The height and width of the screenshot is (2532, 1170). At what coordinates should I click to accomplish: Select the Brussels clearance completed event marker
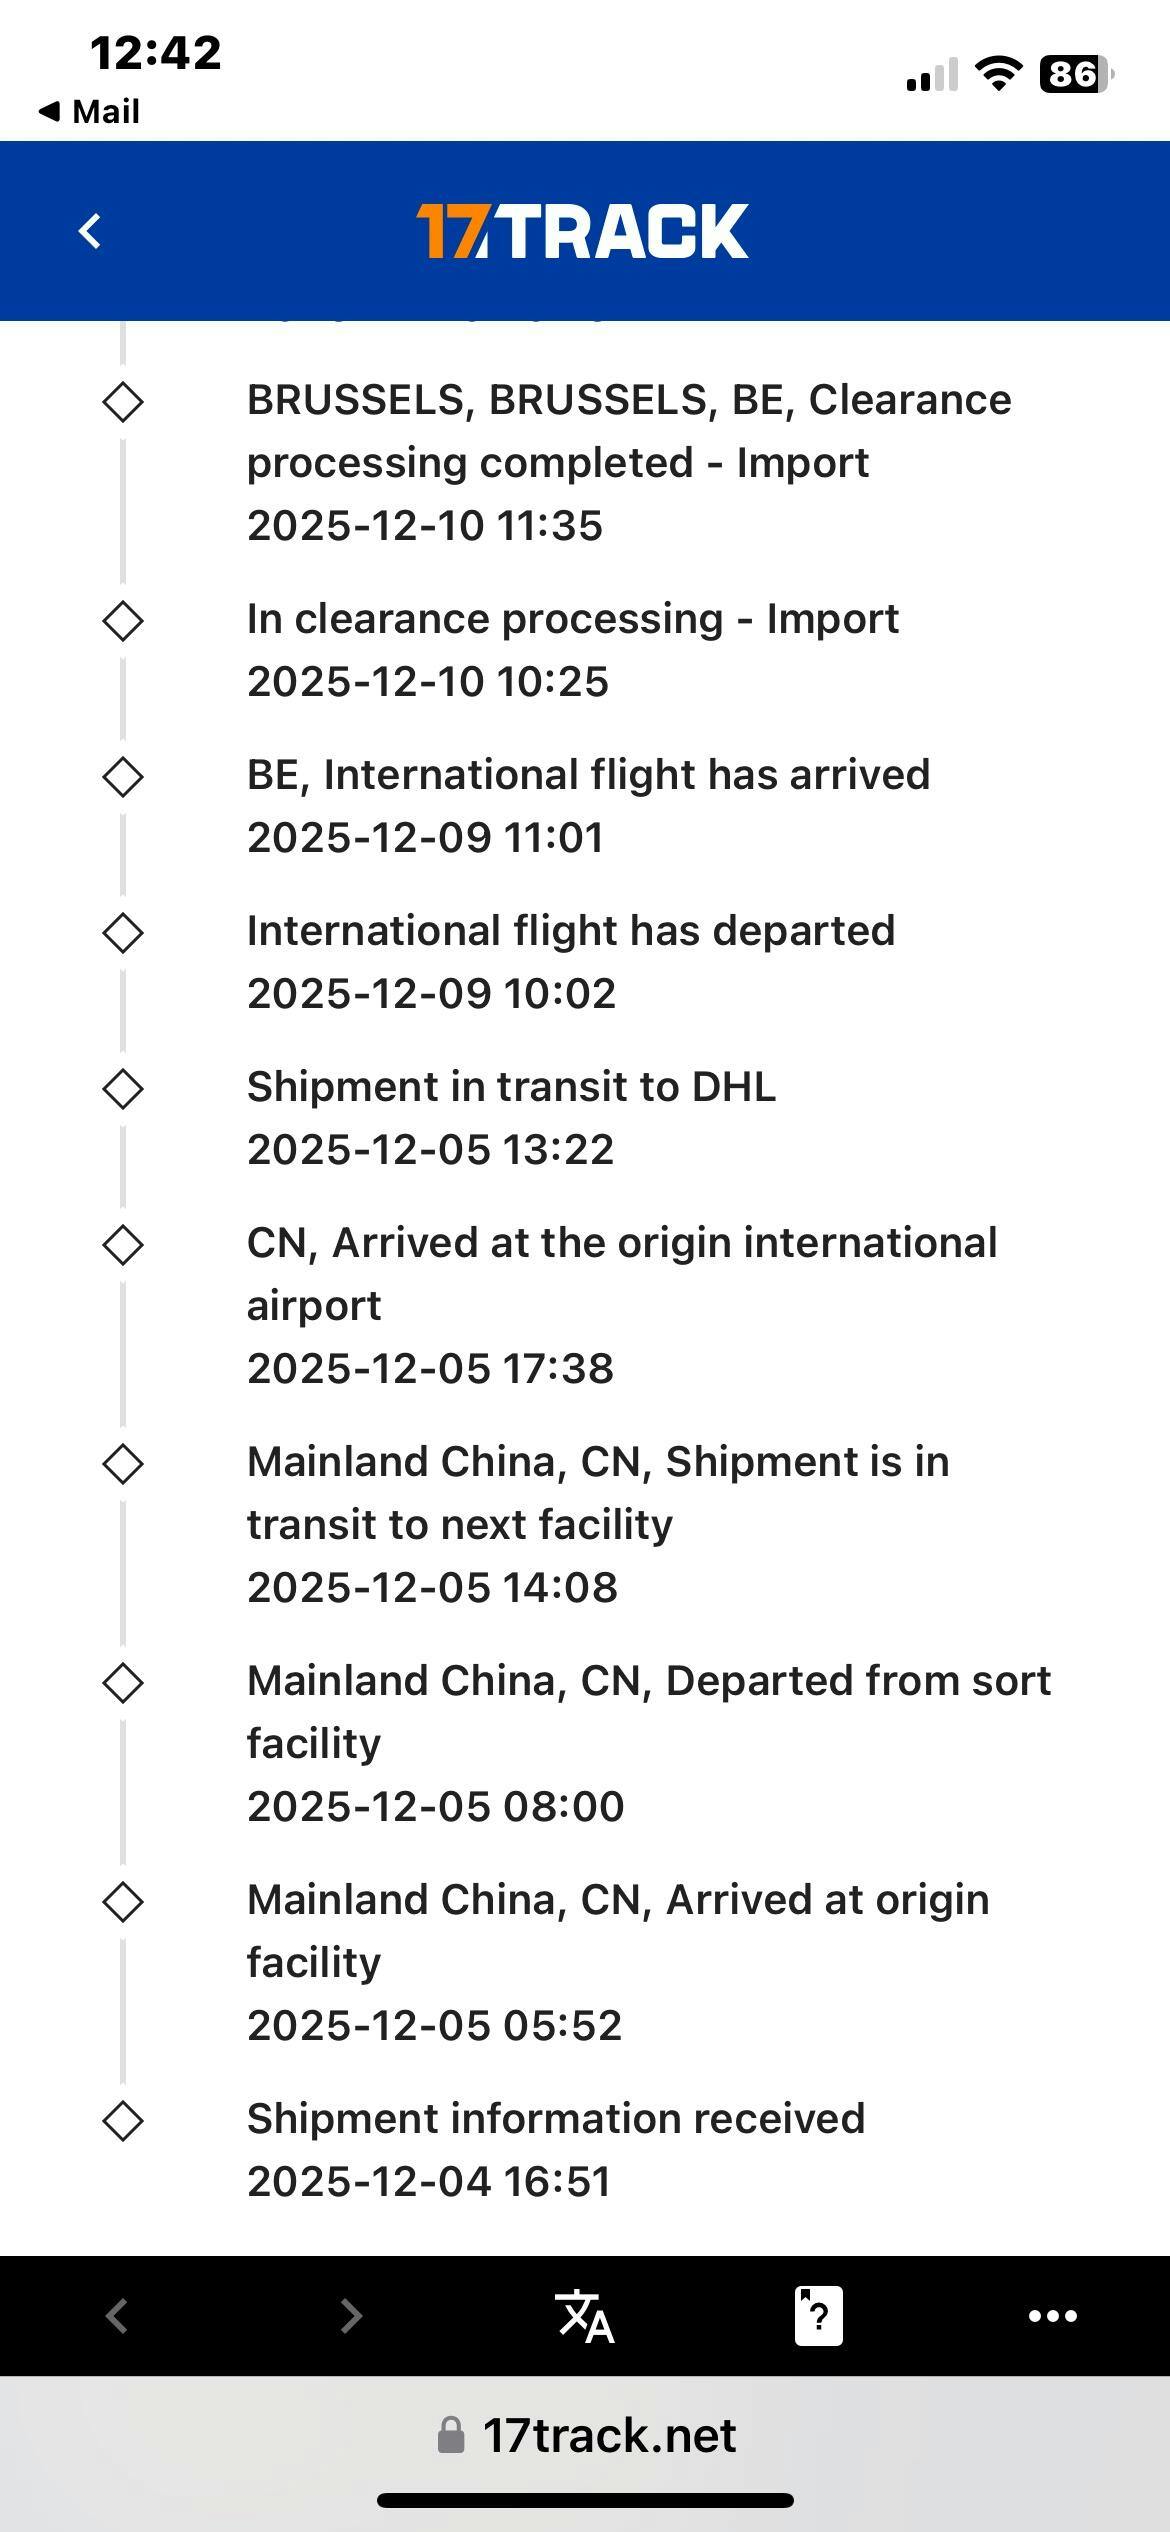coord(123,402)
